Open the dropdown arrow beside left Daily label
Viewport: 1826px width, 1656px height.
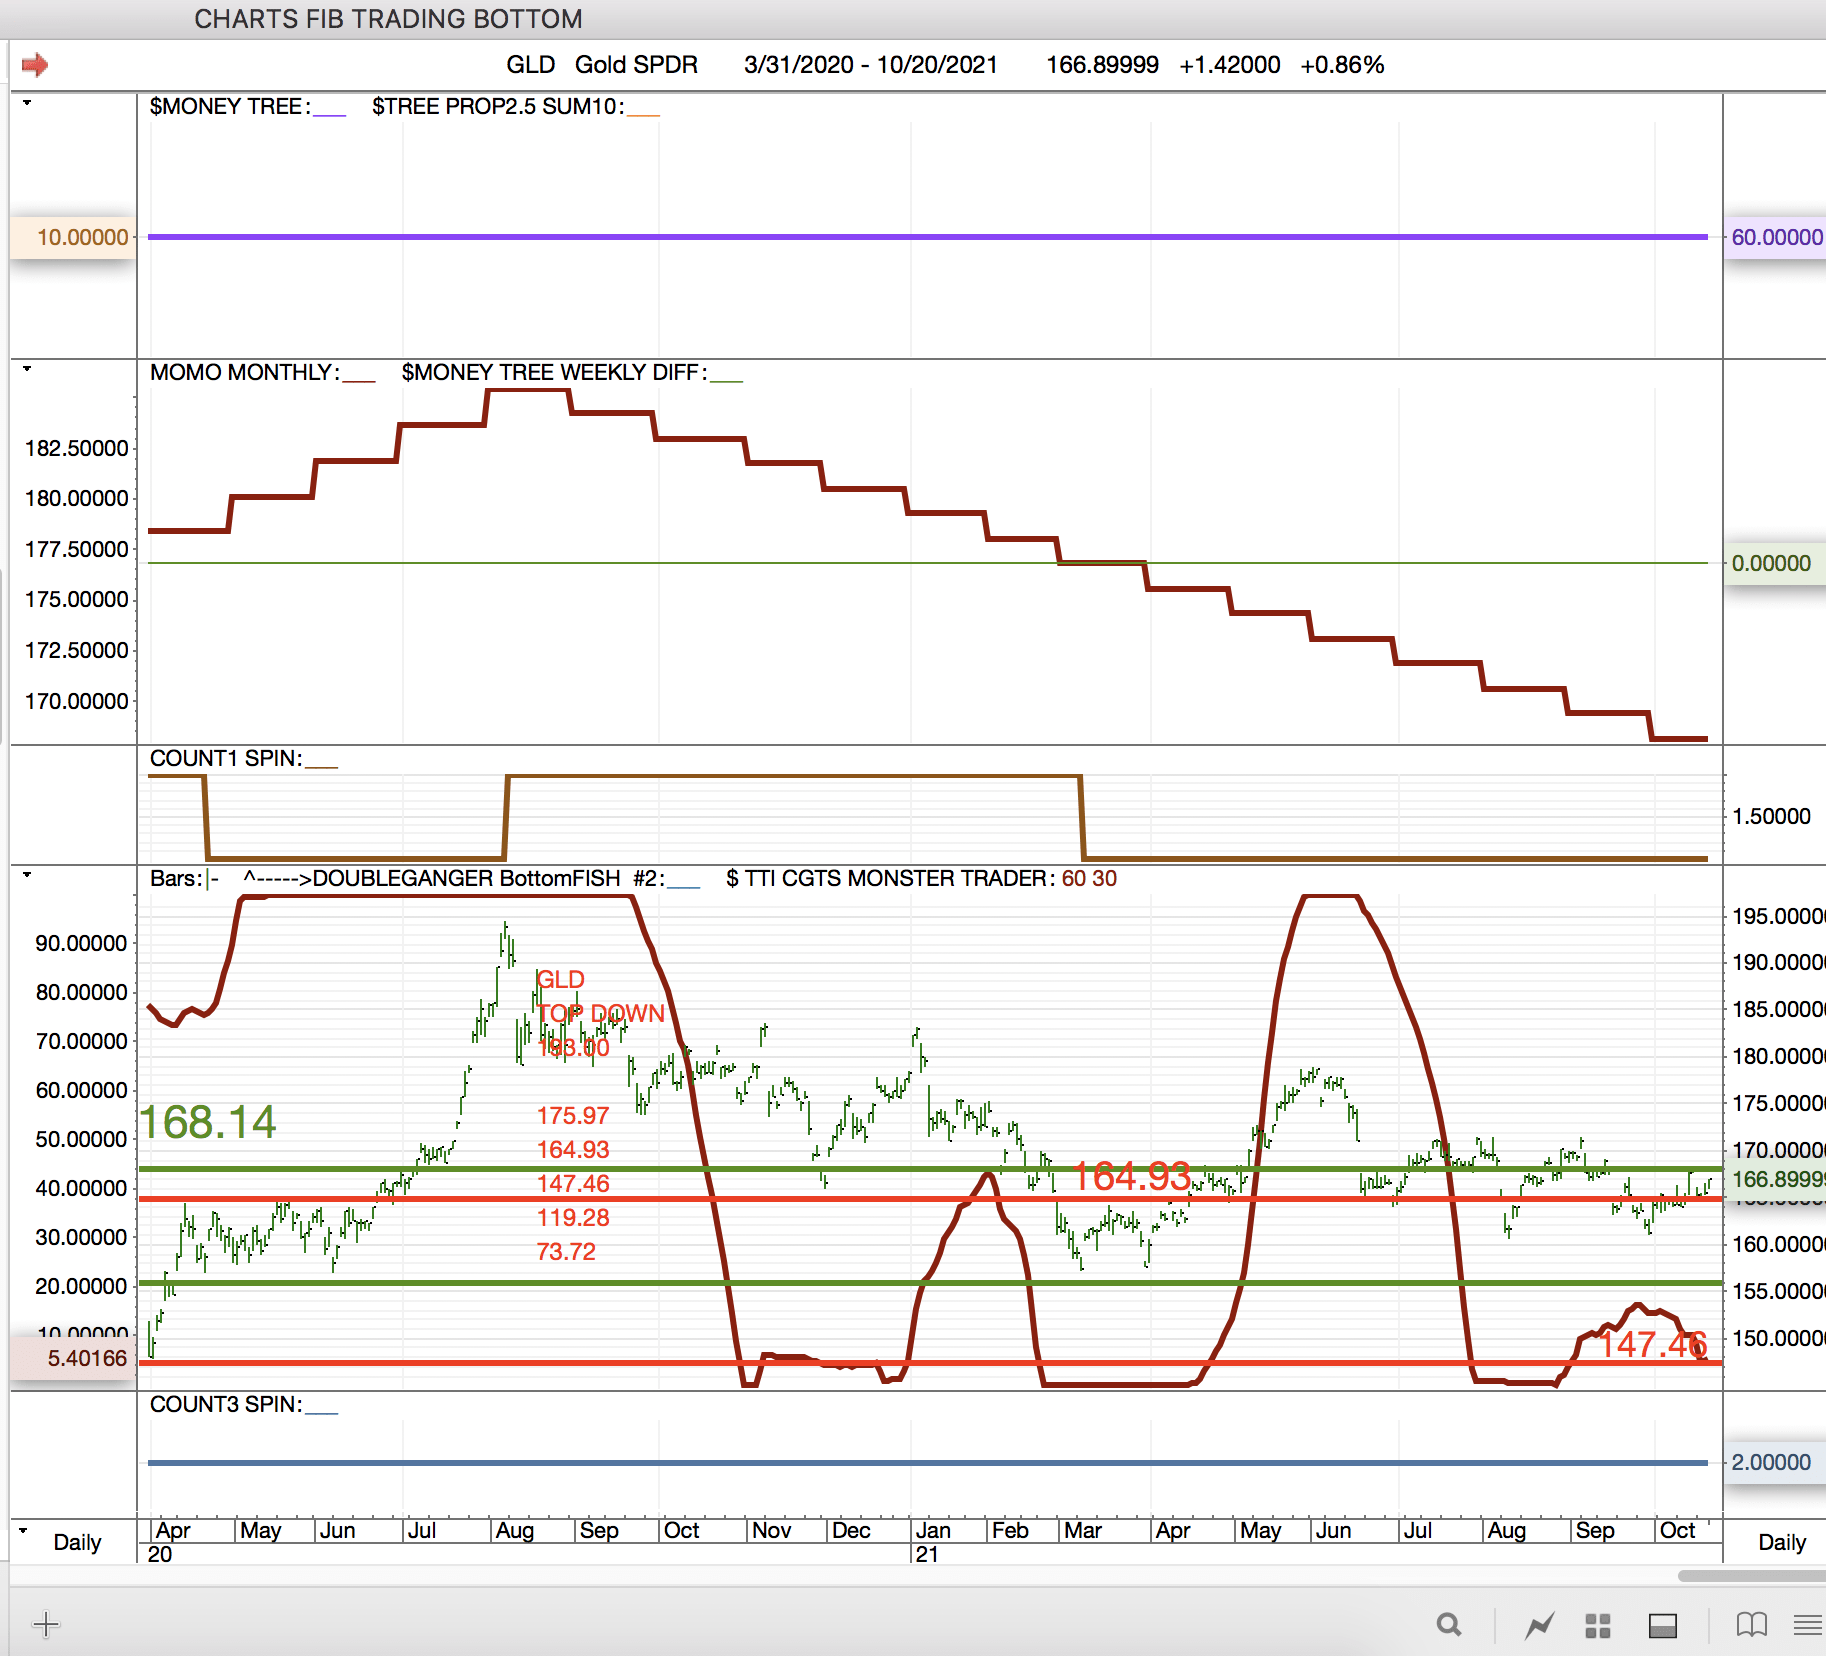pyautogui.click(x=23, y=1530)
